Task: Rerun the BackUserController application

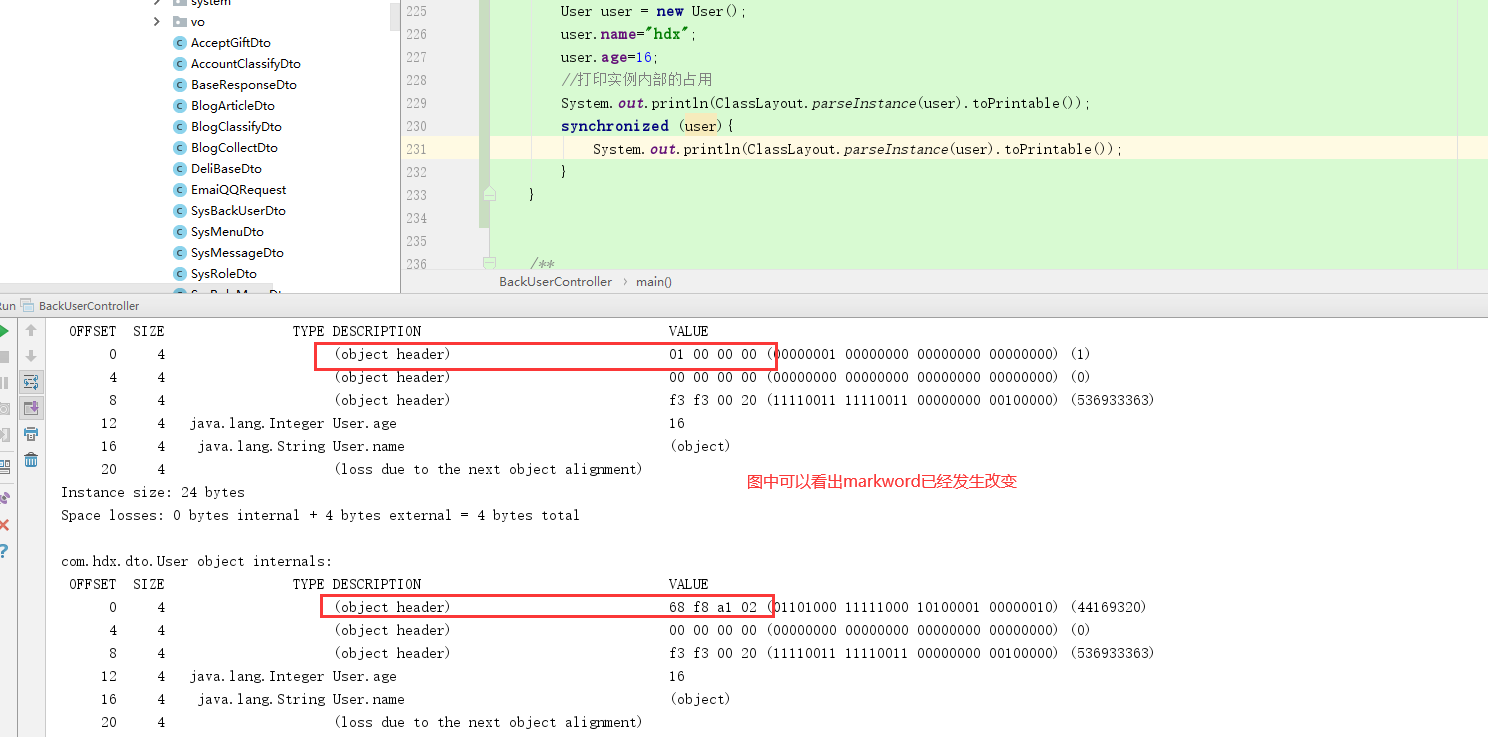Action: coord(4,330)
